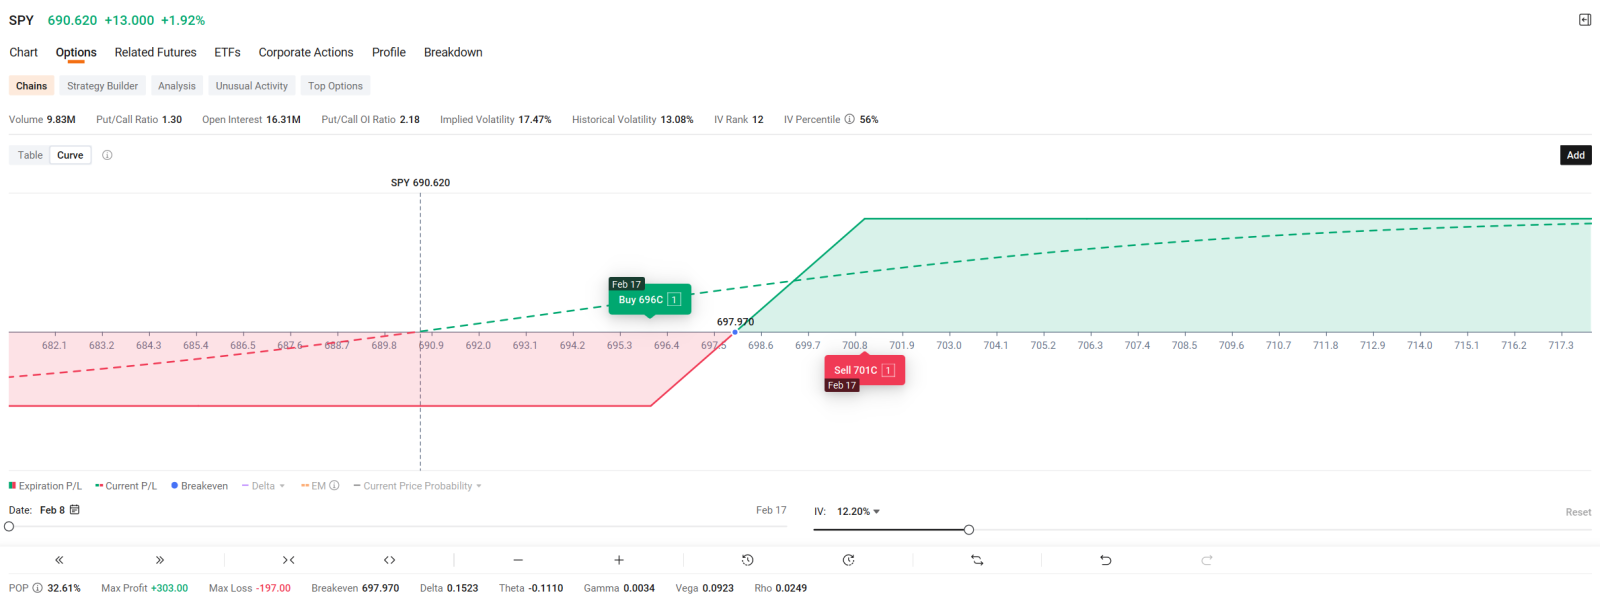Click the Add button

(1575, 155)
